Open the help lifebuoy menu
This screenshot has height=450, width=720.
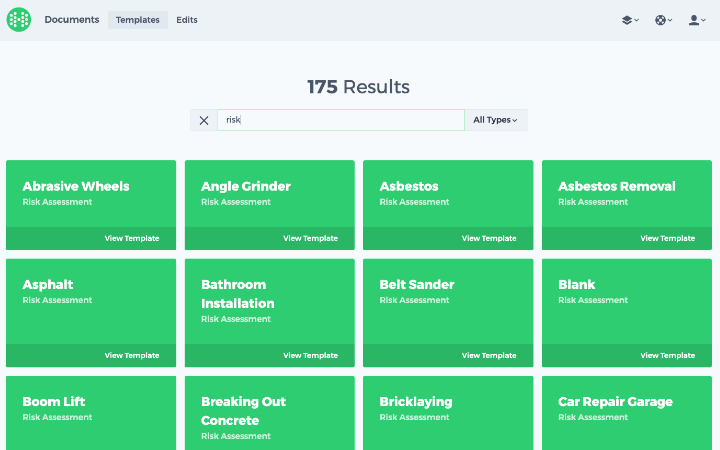click(664, 20)
